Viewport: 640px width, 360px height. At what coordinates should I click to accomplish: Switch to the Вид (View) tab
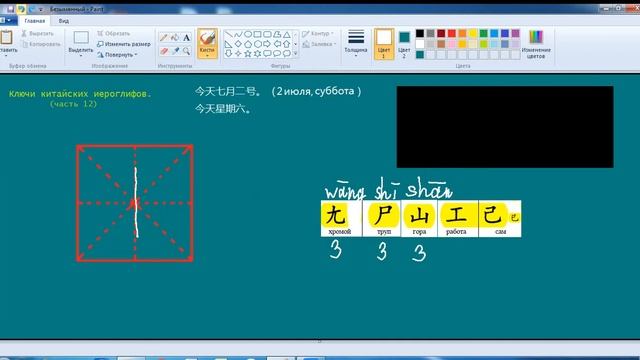coord(64,21)
